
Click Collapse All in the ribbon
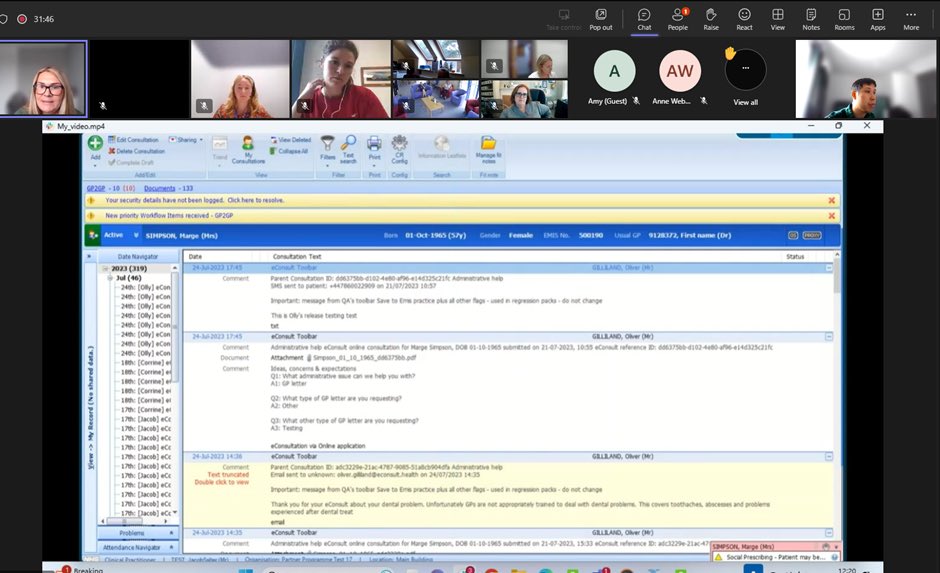click(289, 151)
